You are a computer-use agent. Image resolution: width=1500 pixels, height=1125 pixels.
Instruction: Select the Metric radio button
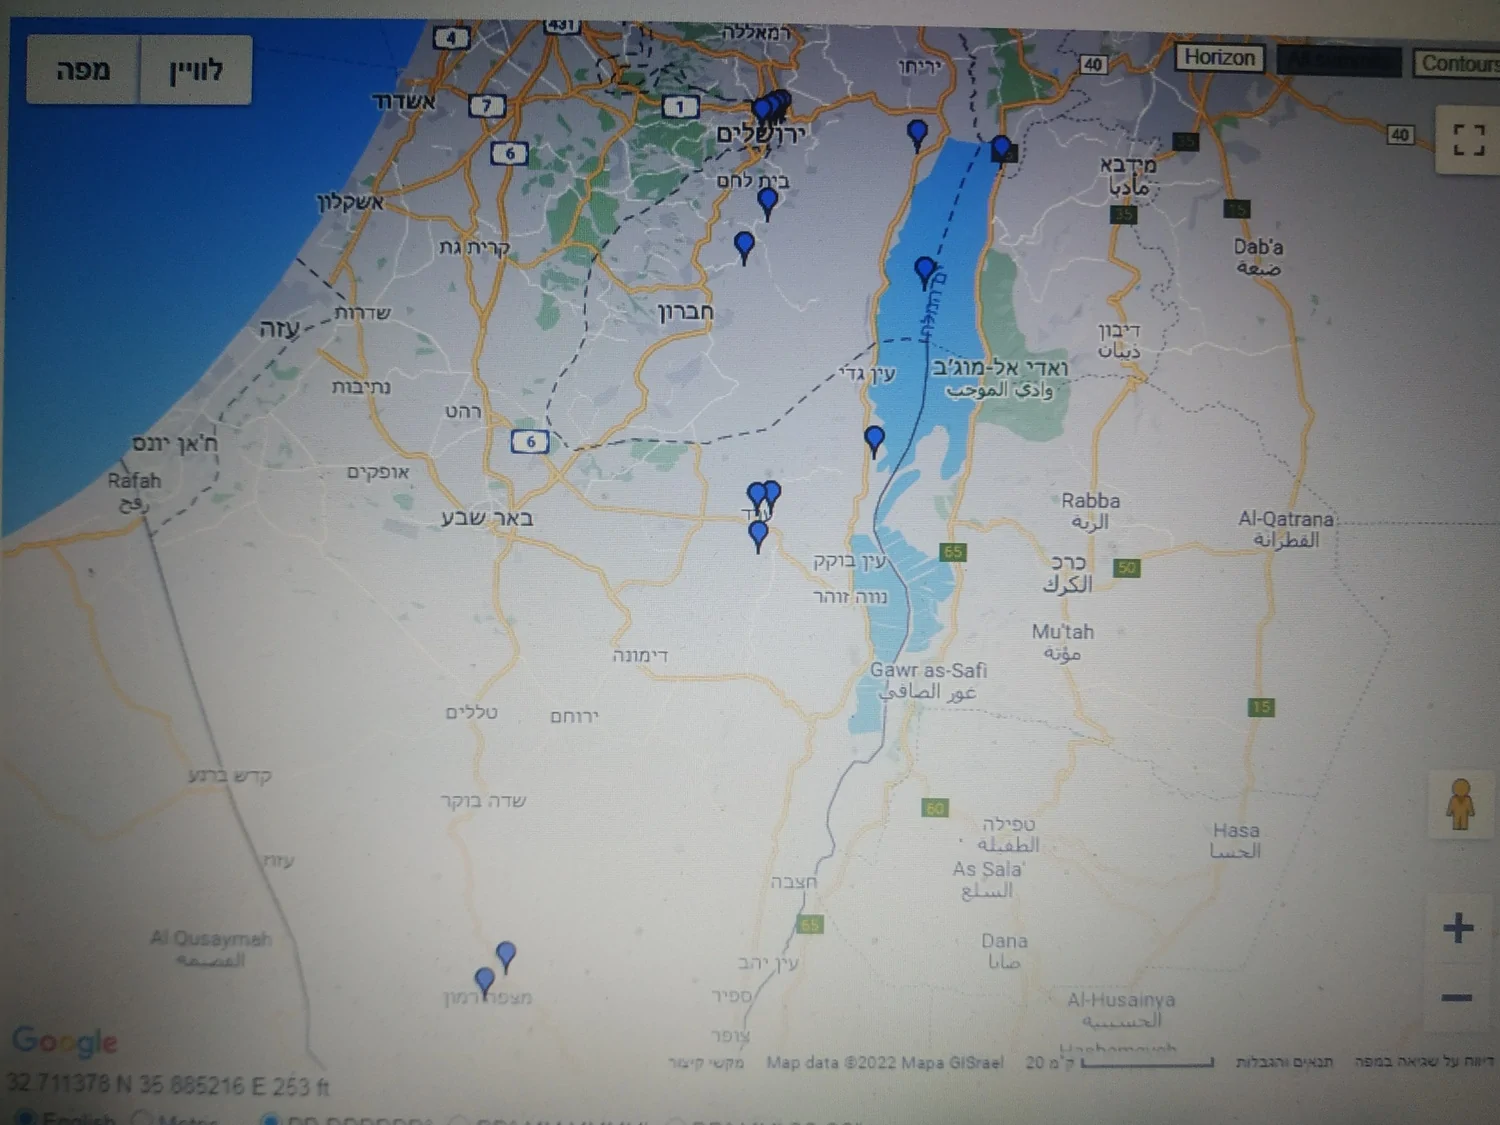click(143, 1118)
